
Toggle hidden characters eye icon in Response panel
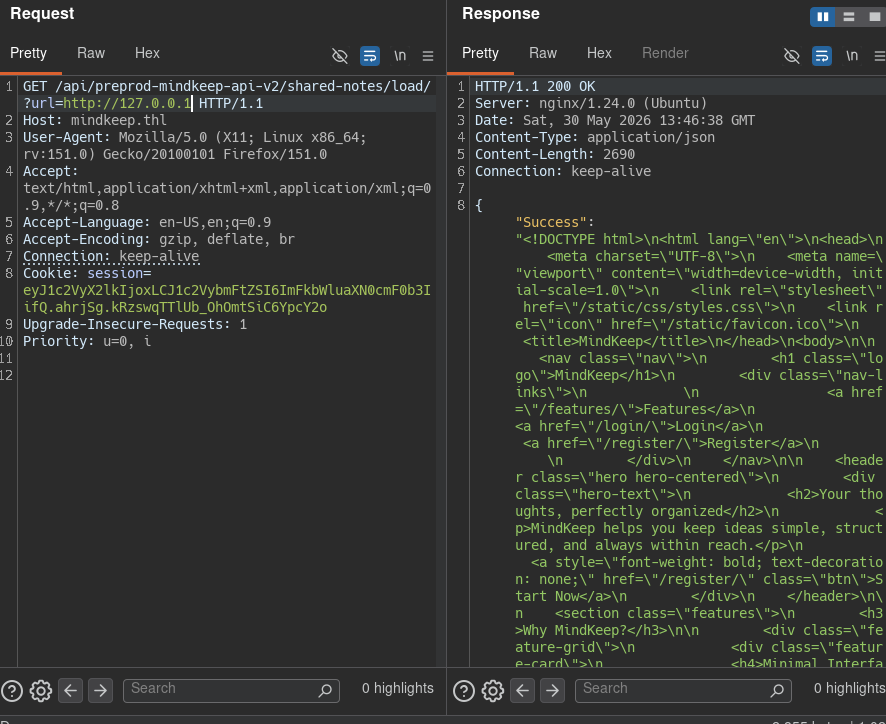[x=792, y=56]
